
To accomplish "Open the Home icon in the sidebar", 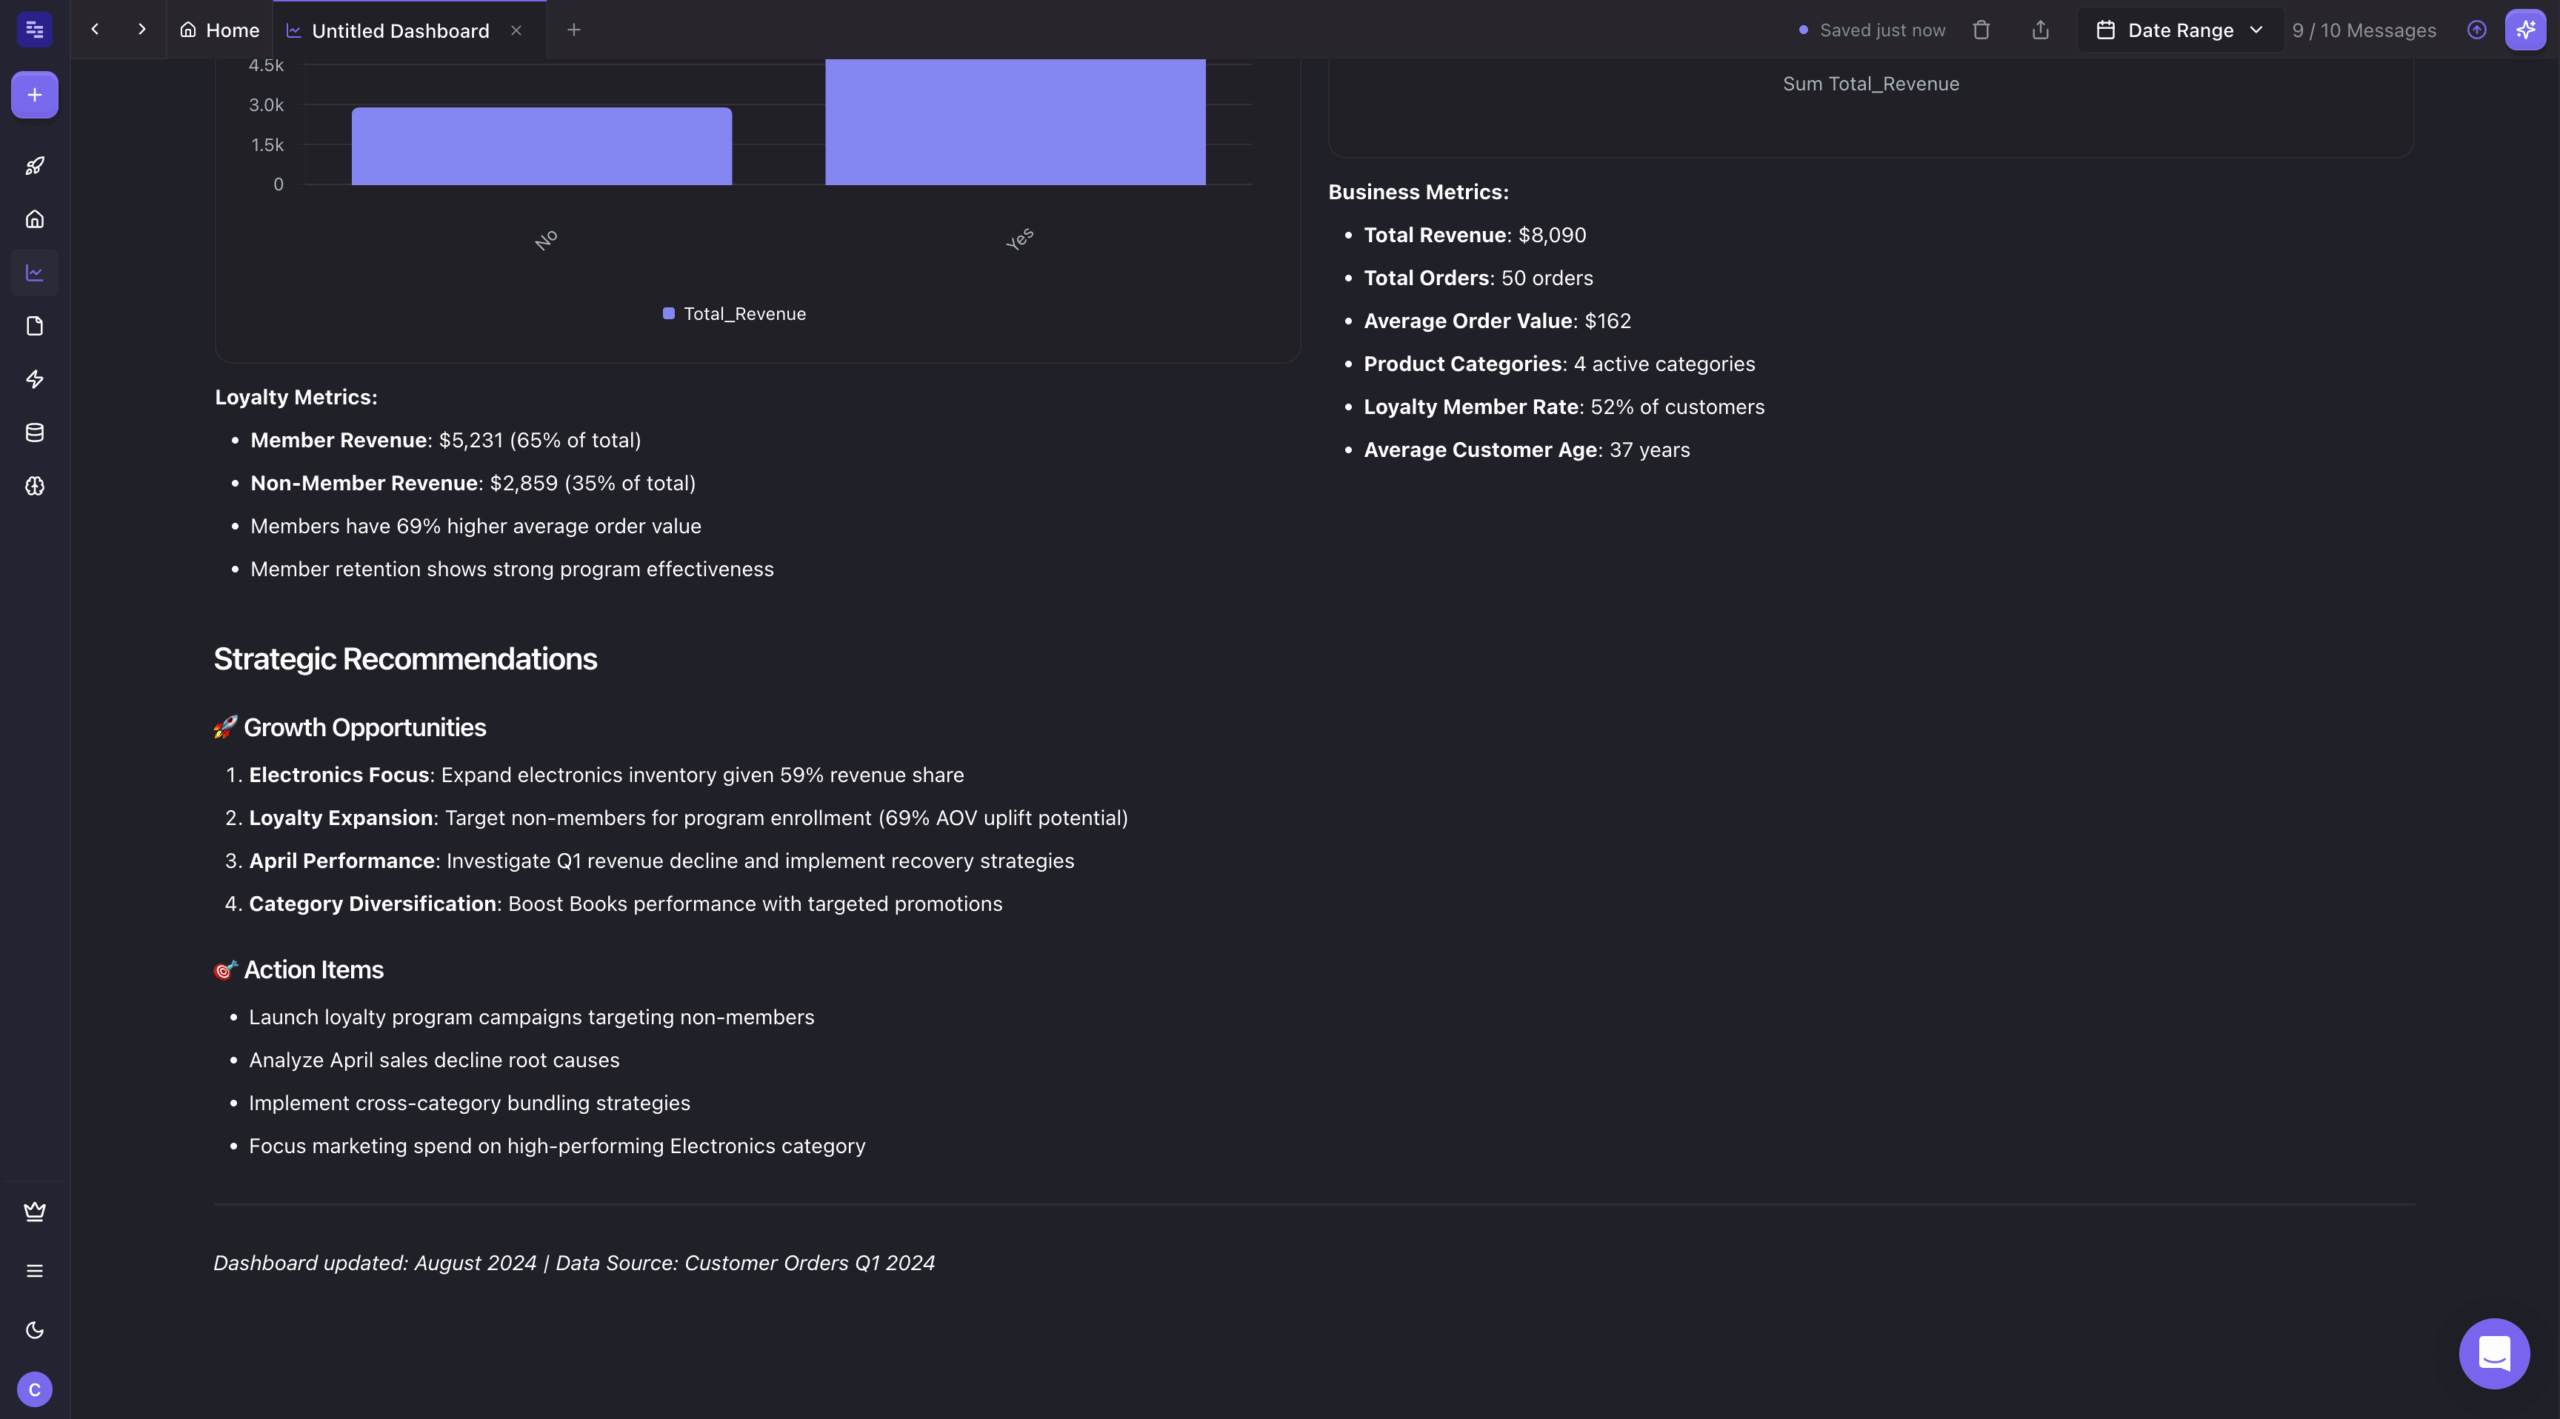I will click(34, 219).
